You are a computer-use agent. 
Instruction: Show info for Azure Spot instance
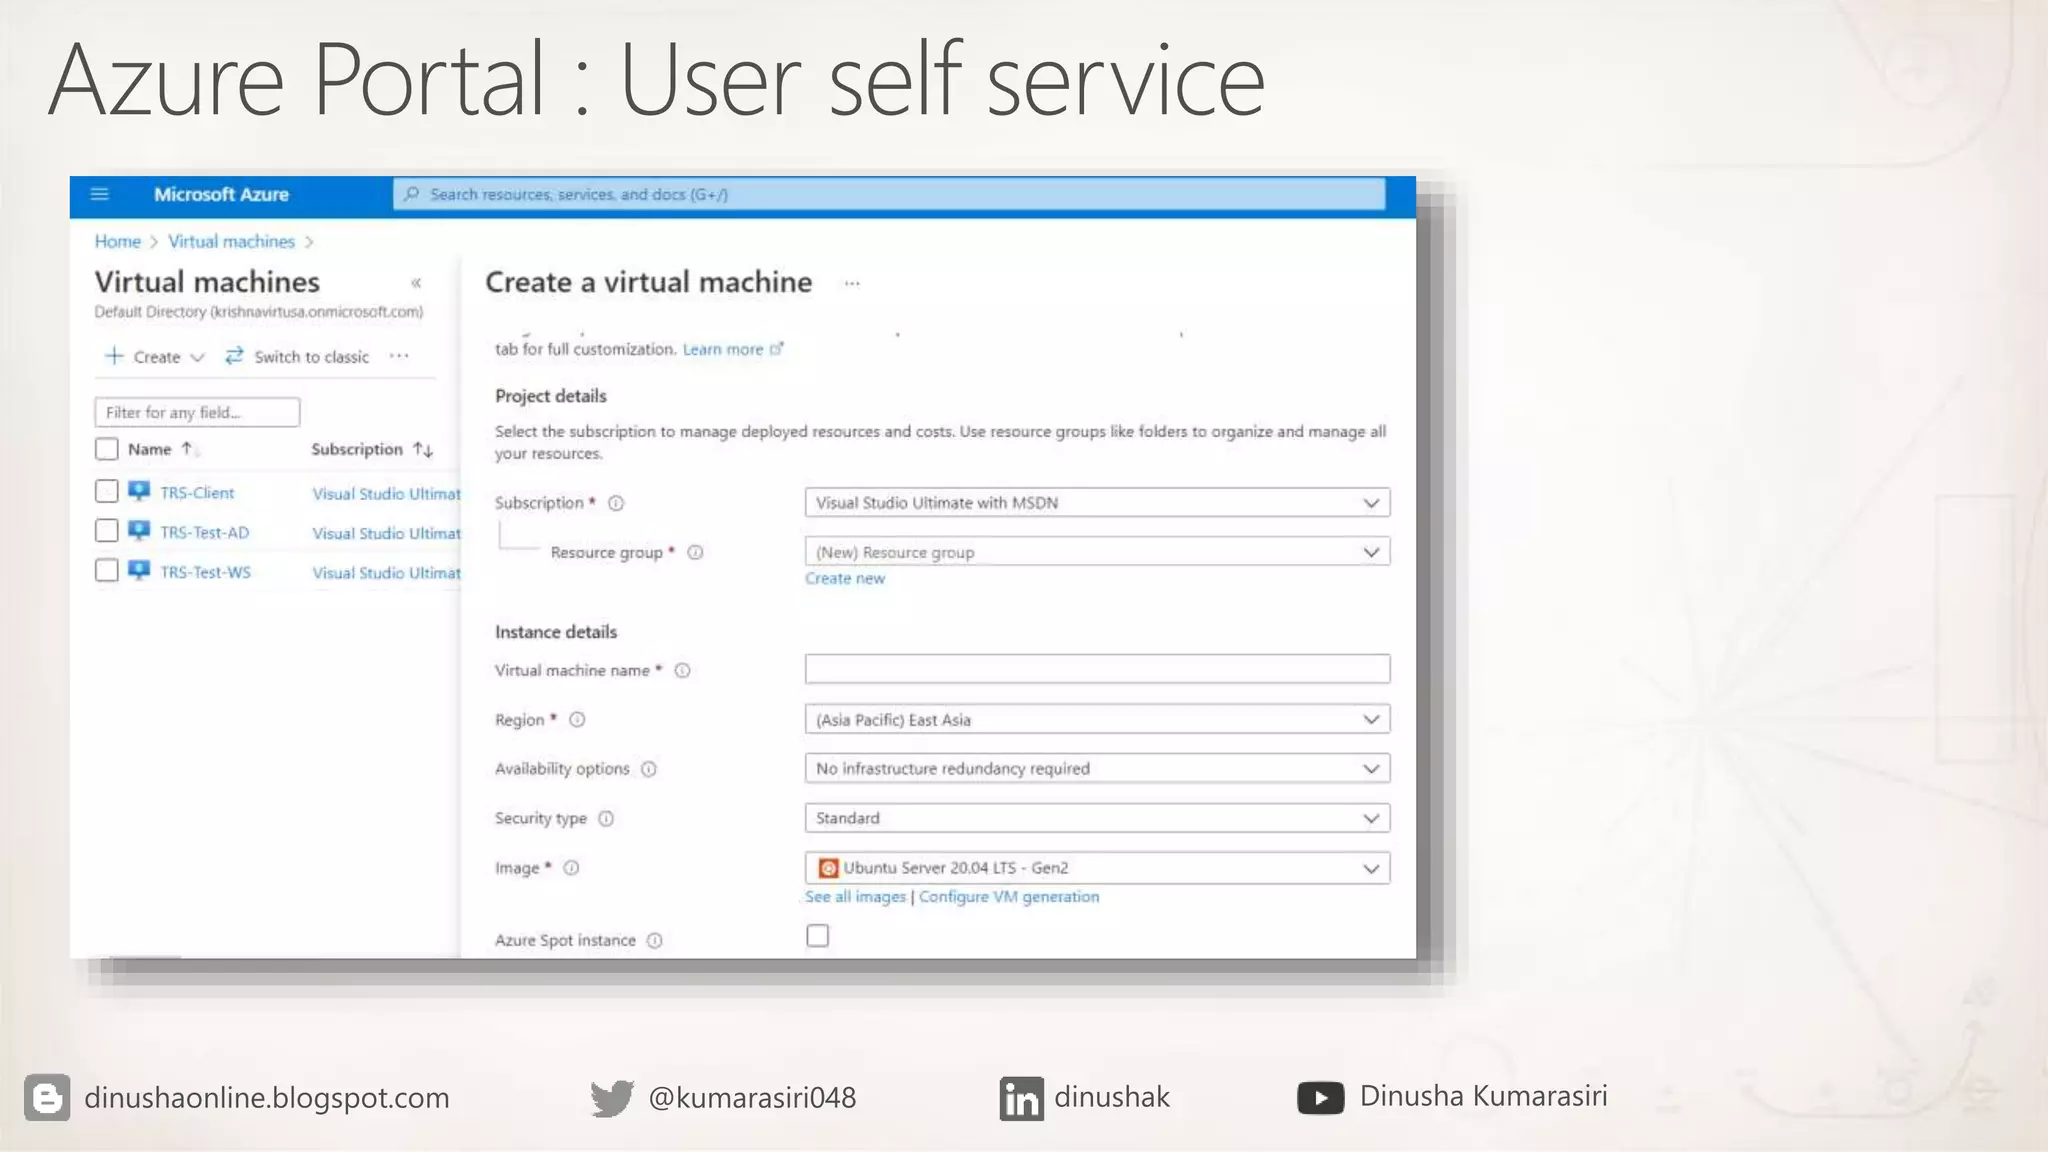coord(654,940)
